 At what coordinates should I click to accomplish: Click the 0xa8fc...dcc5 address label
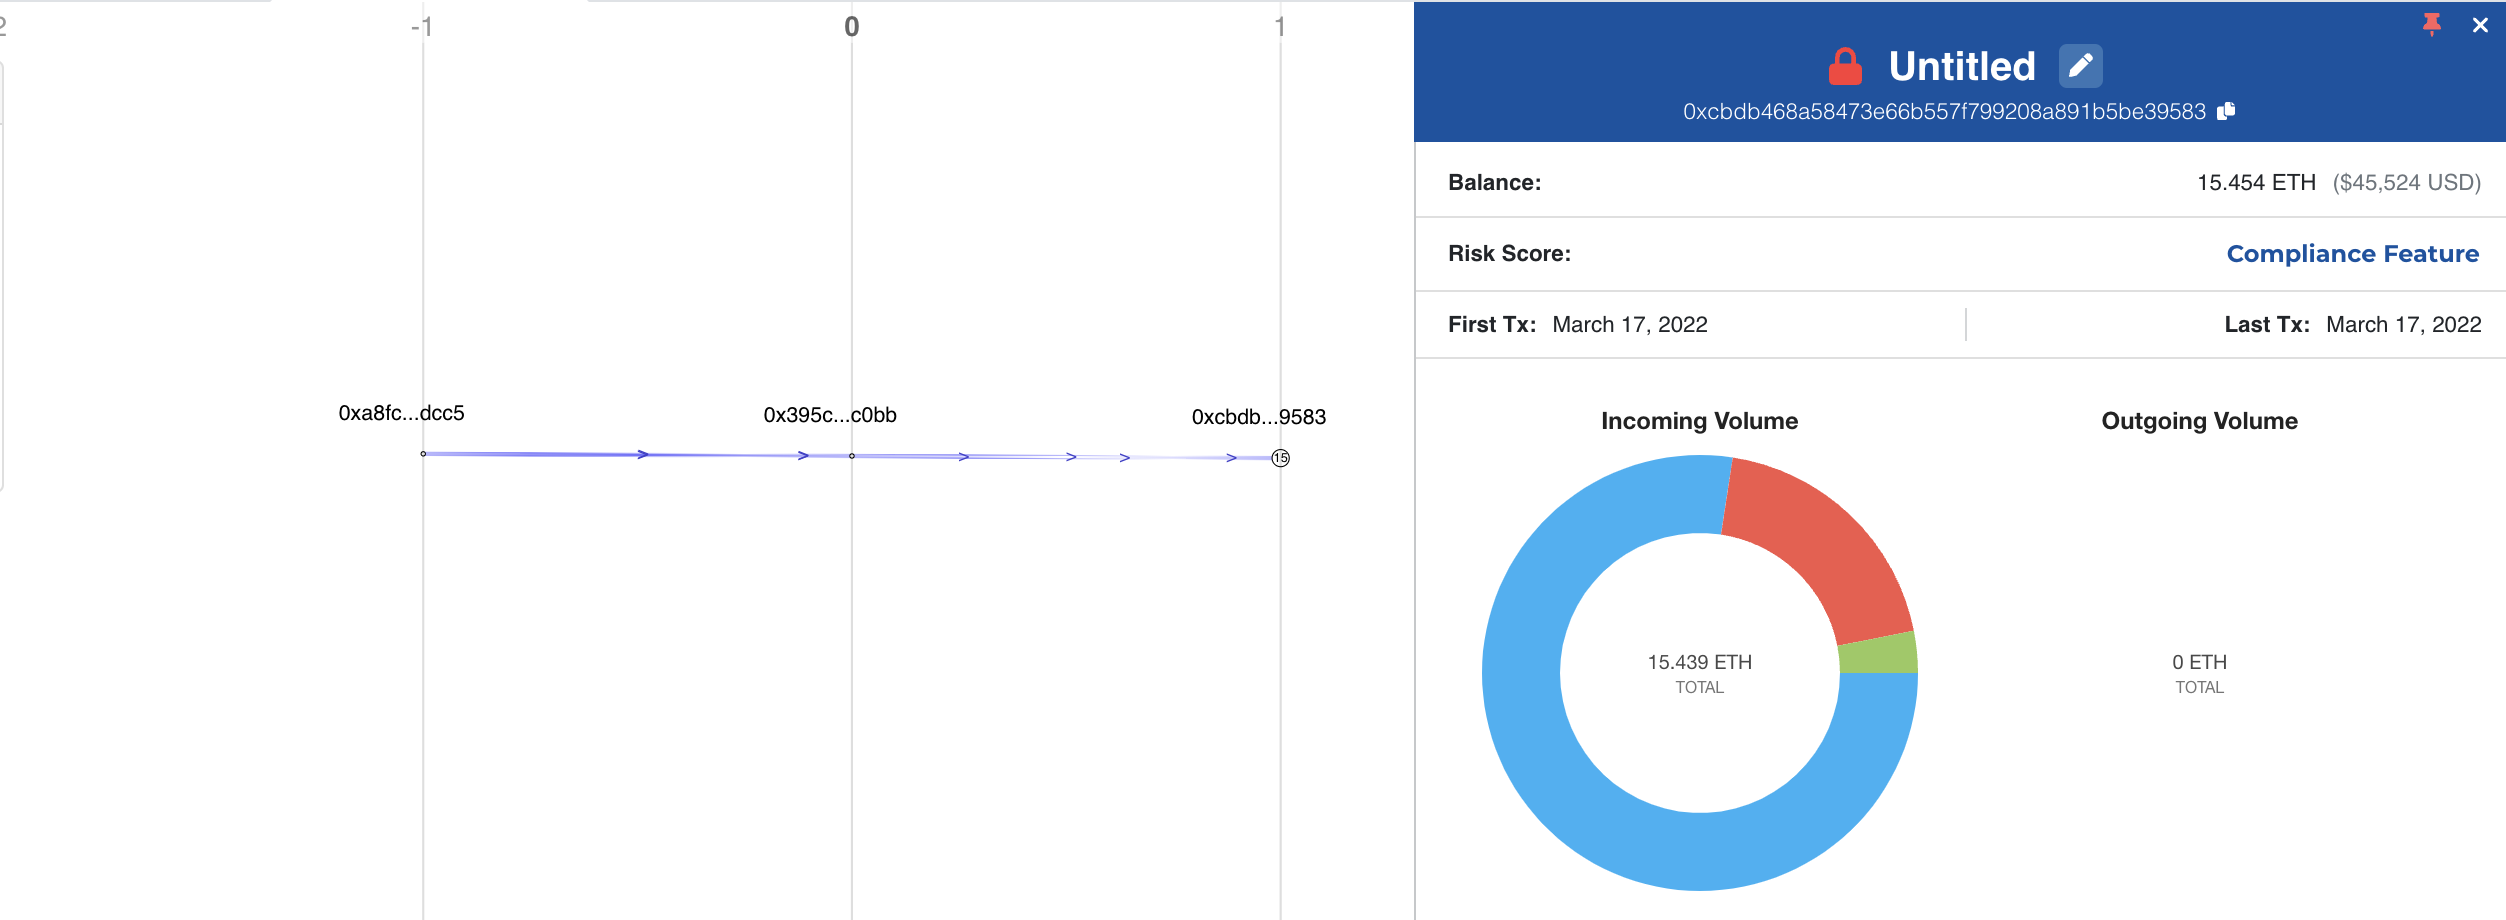(401, 413)
